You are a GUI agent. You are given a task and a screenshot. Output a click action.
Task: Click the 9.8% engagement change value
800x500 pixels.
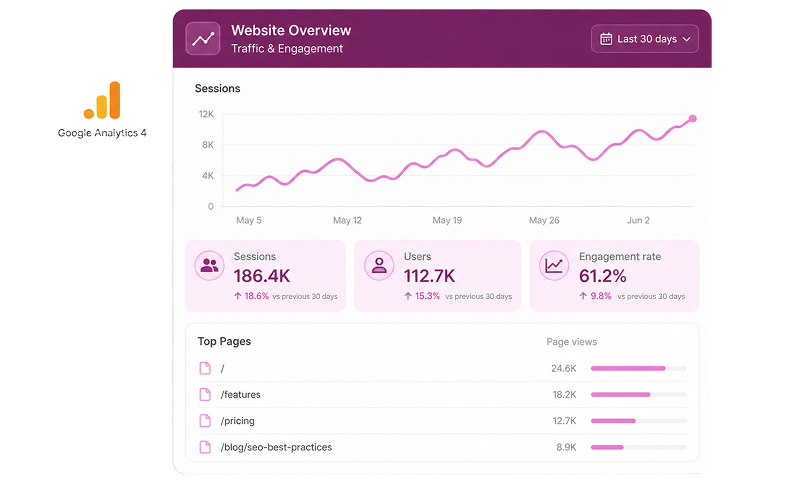coord(601,296)
